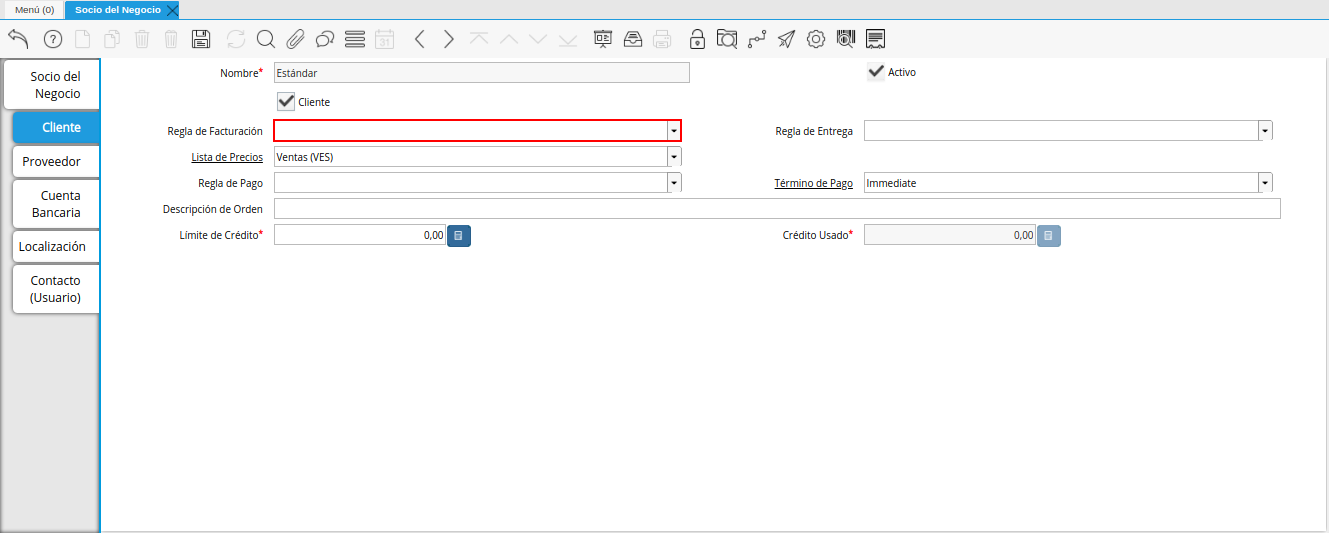This screenshot has width=1329, height=533.
Task: Click the Límite de Crédito amount field
Action: [360, 235]
